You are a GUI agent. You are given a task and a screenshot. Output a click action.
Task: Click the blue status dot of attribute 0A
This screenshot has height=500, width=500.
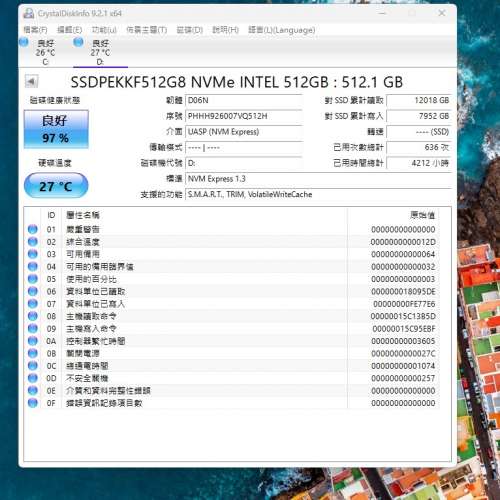33,341
